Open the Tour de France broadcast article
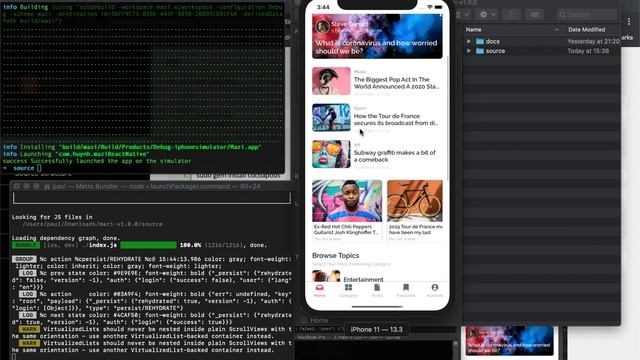 point(396,120)
